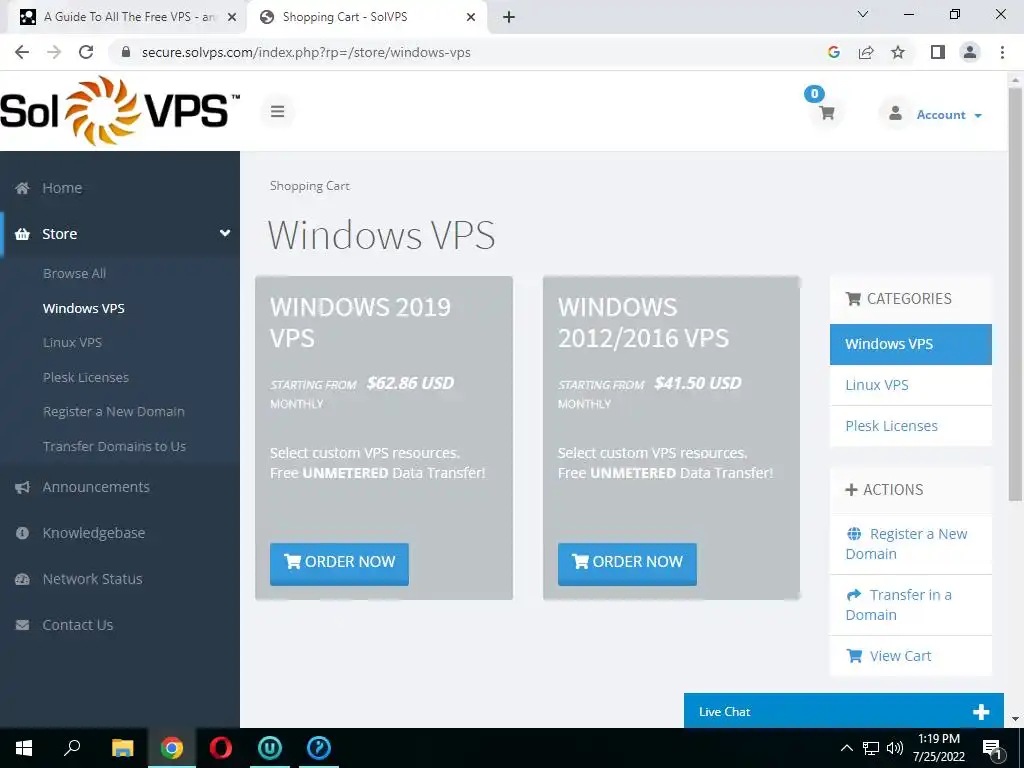1024x768 pixels.
Task: Switch to the Free VPS guide tab
Action: [129, 17]
